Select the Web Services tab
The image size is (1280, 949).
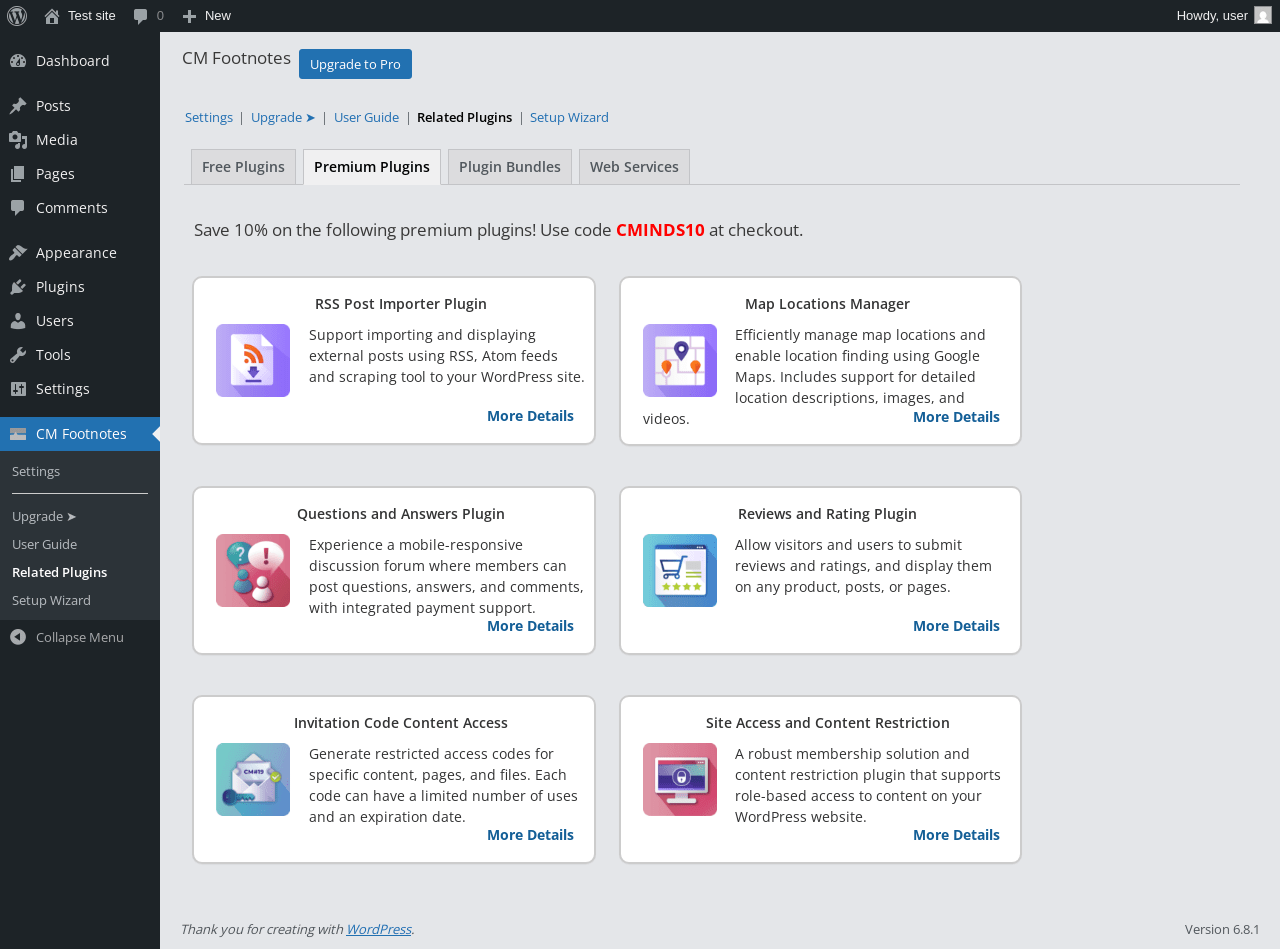(634, 167)
